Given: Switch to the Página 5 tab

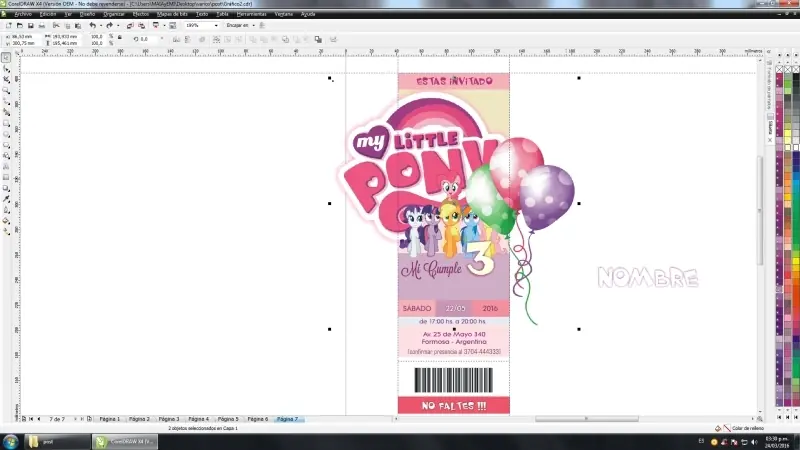Looking at the screenshot, I should click(228, 419).
